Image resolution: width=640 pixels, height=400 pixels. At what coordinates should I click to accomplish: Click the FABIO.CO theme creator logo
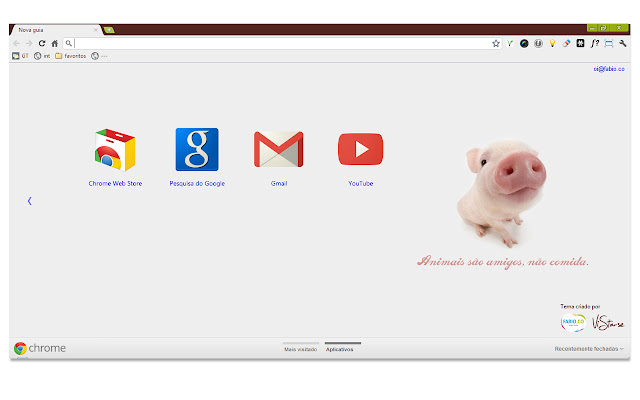(573, 323)
